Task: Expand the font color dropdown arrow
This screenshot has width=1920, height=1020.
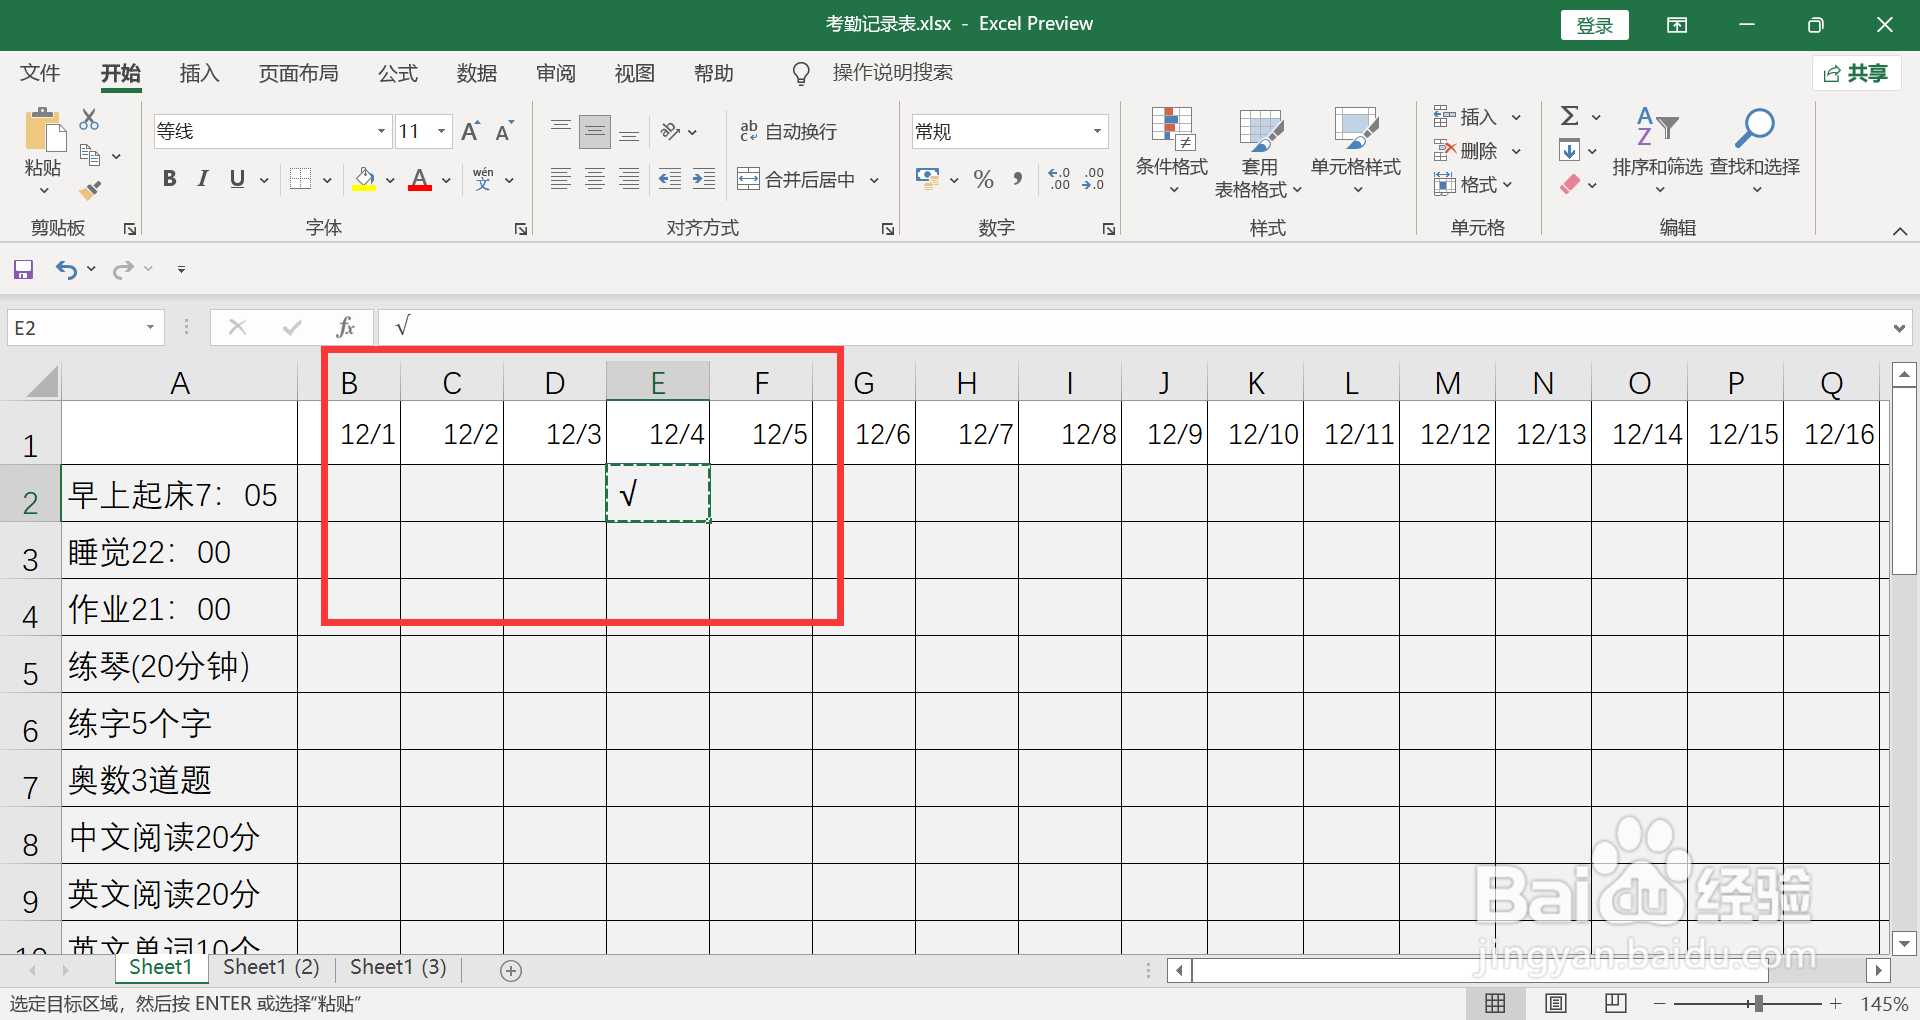Action: [446, 180]
